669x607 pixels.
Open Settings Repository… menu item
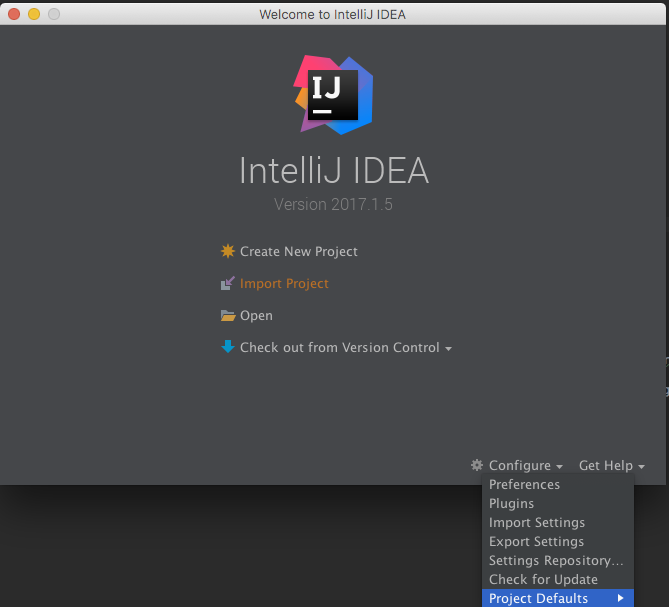[556, 560]
